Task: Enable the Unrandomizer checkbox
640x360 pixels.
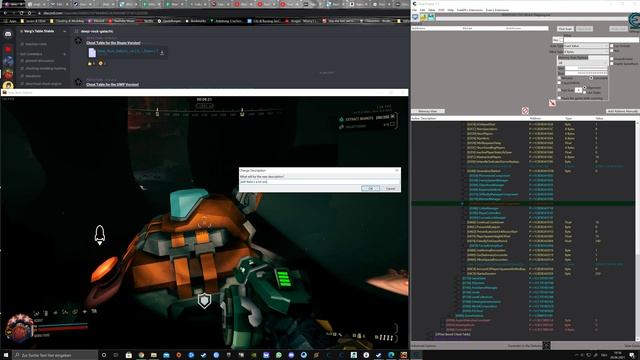Action: (x=611, y=59)
